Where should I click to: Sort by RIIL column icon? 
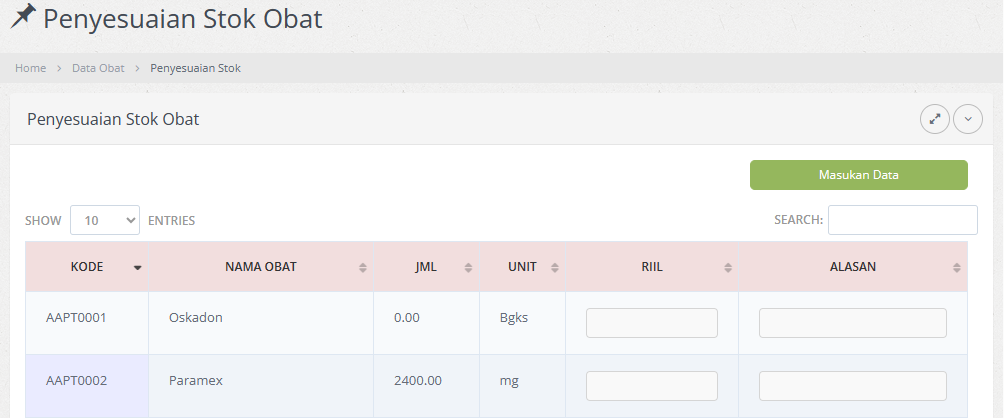[x=726, y=268]
